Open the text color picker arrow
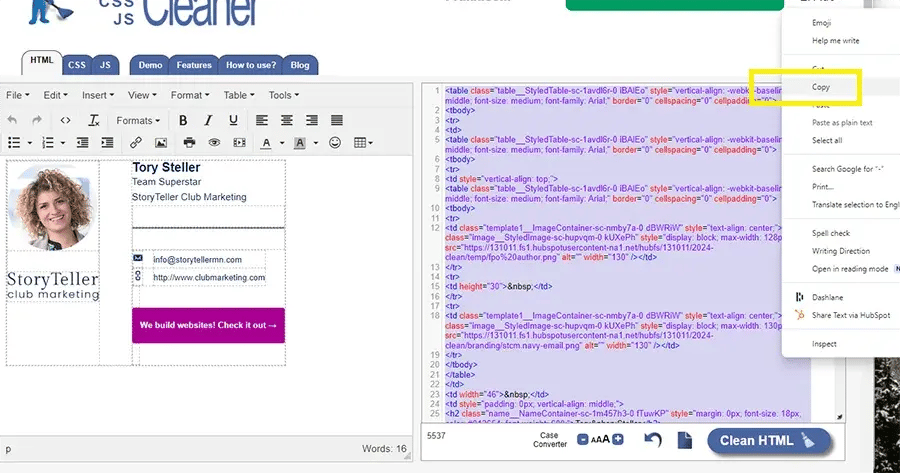The image size is (900, 473). [283, 143]
